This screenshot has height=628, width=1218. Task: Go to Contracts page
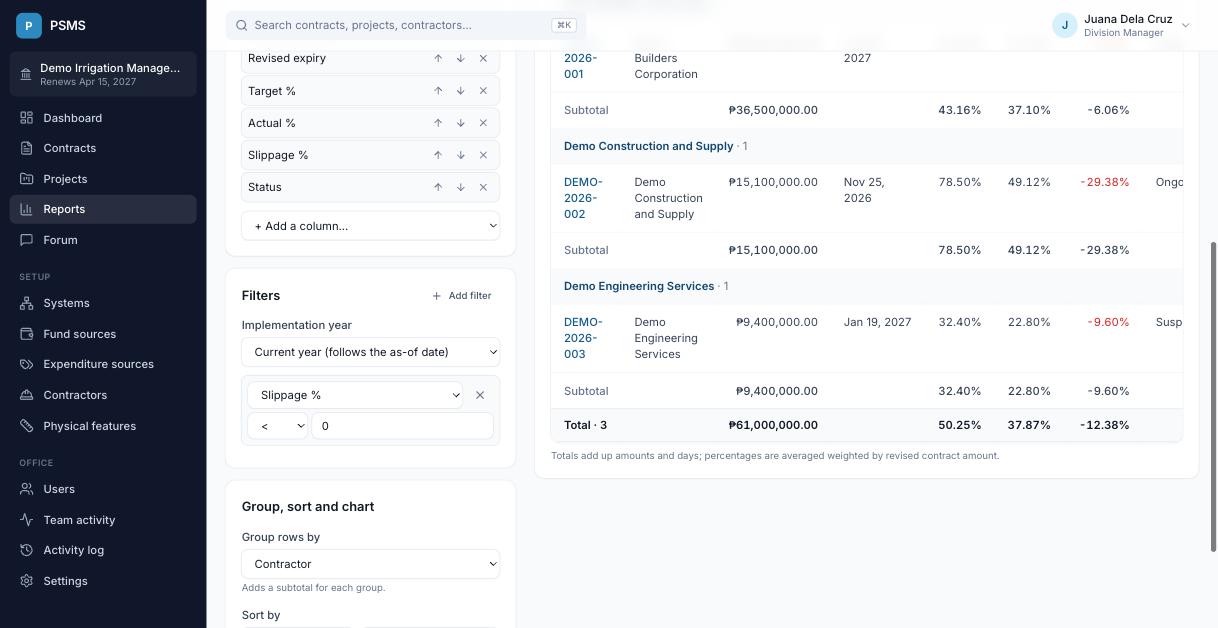point(103,148)
